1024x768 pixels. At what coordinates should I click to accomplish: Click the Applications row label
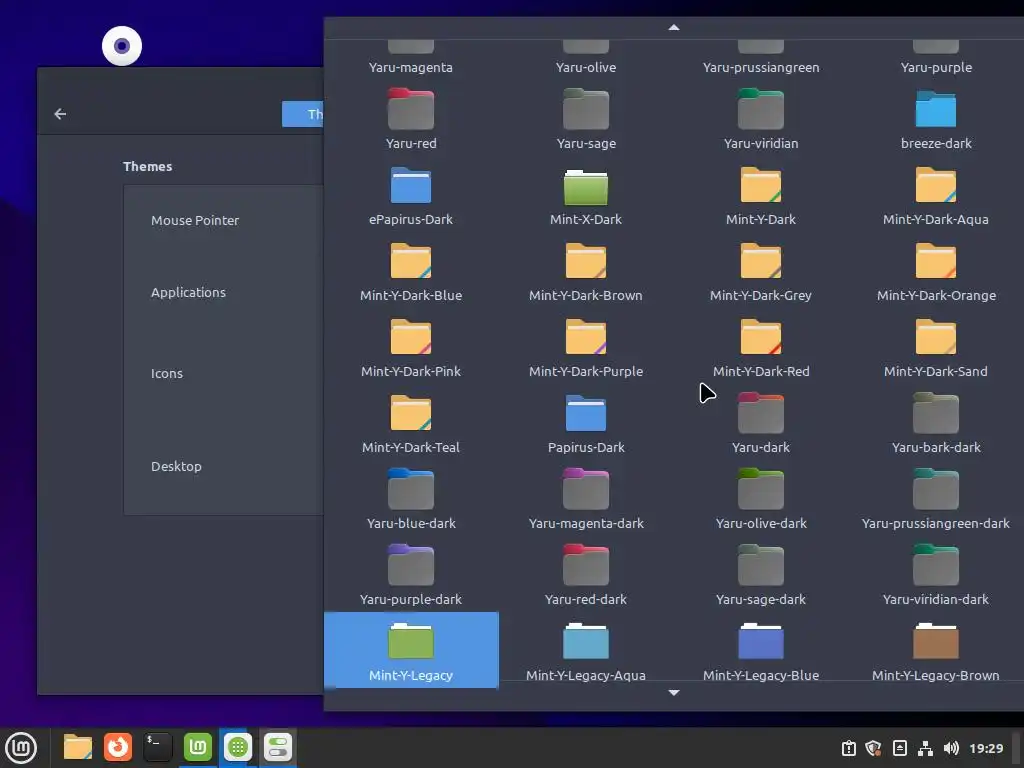click(188, 293)
